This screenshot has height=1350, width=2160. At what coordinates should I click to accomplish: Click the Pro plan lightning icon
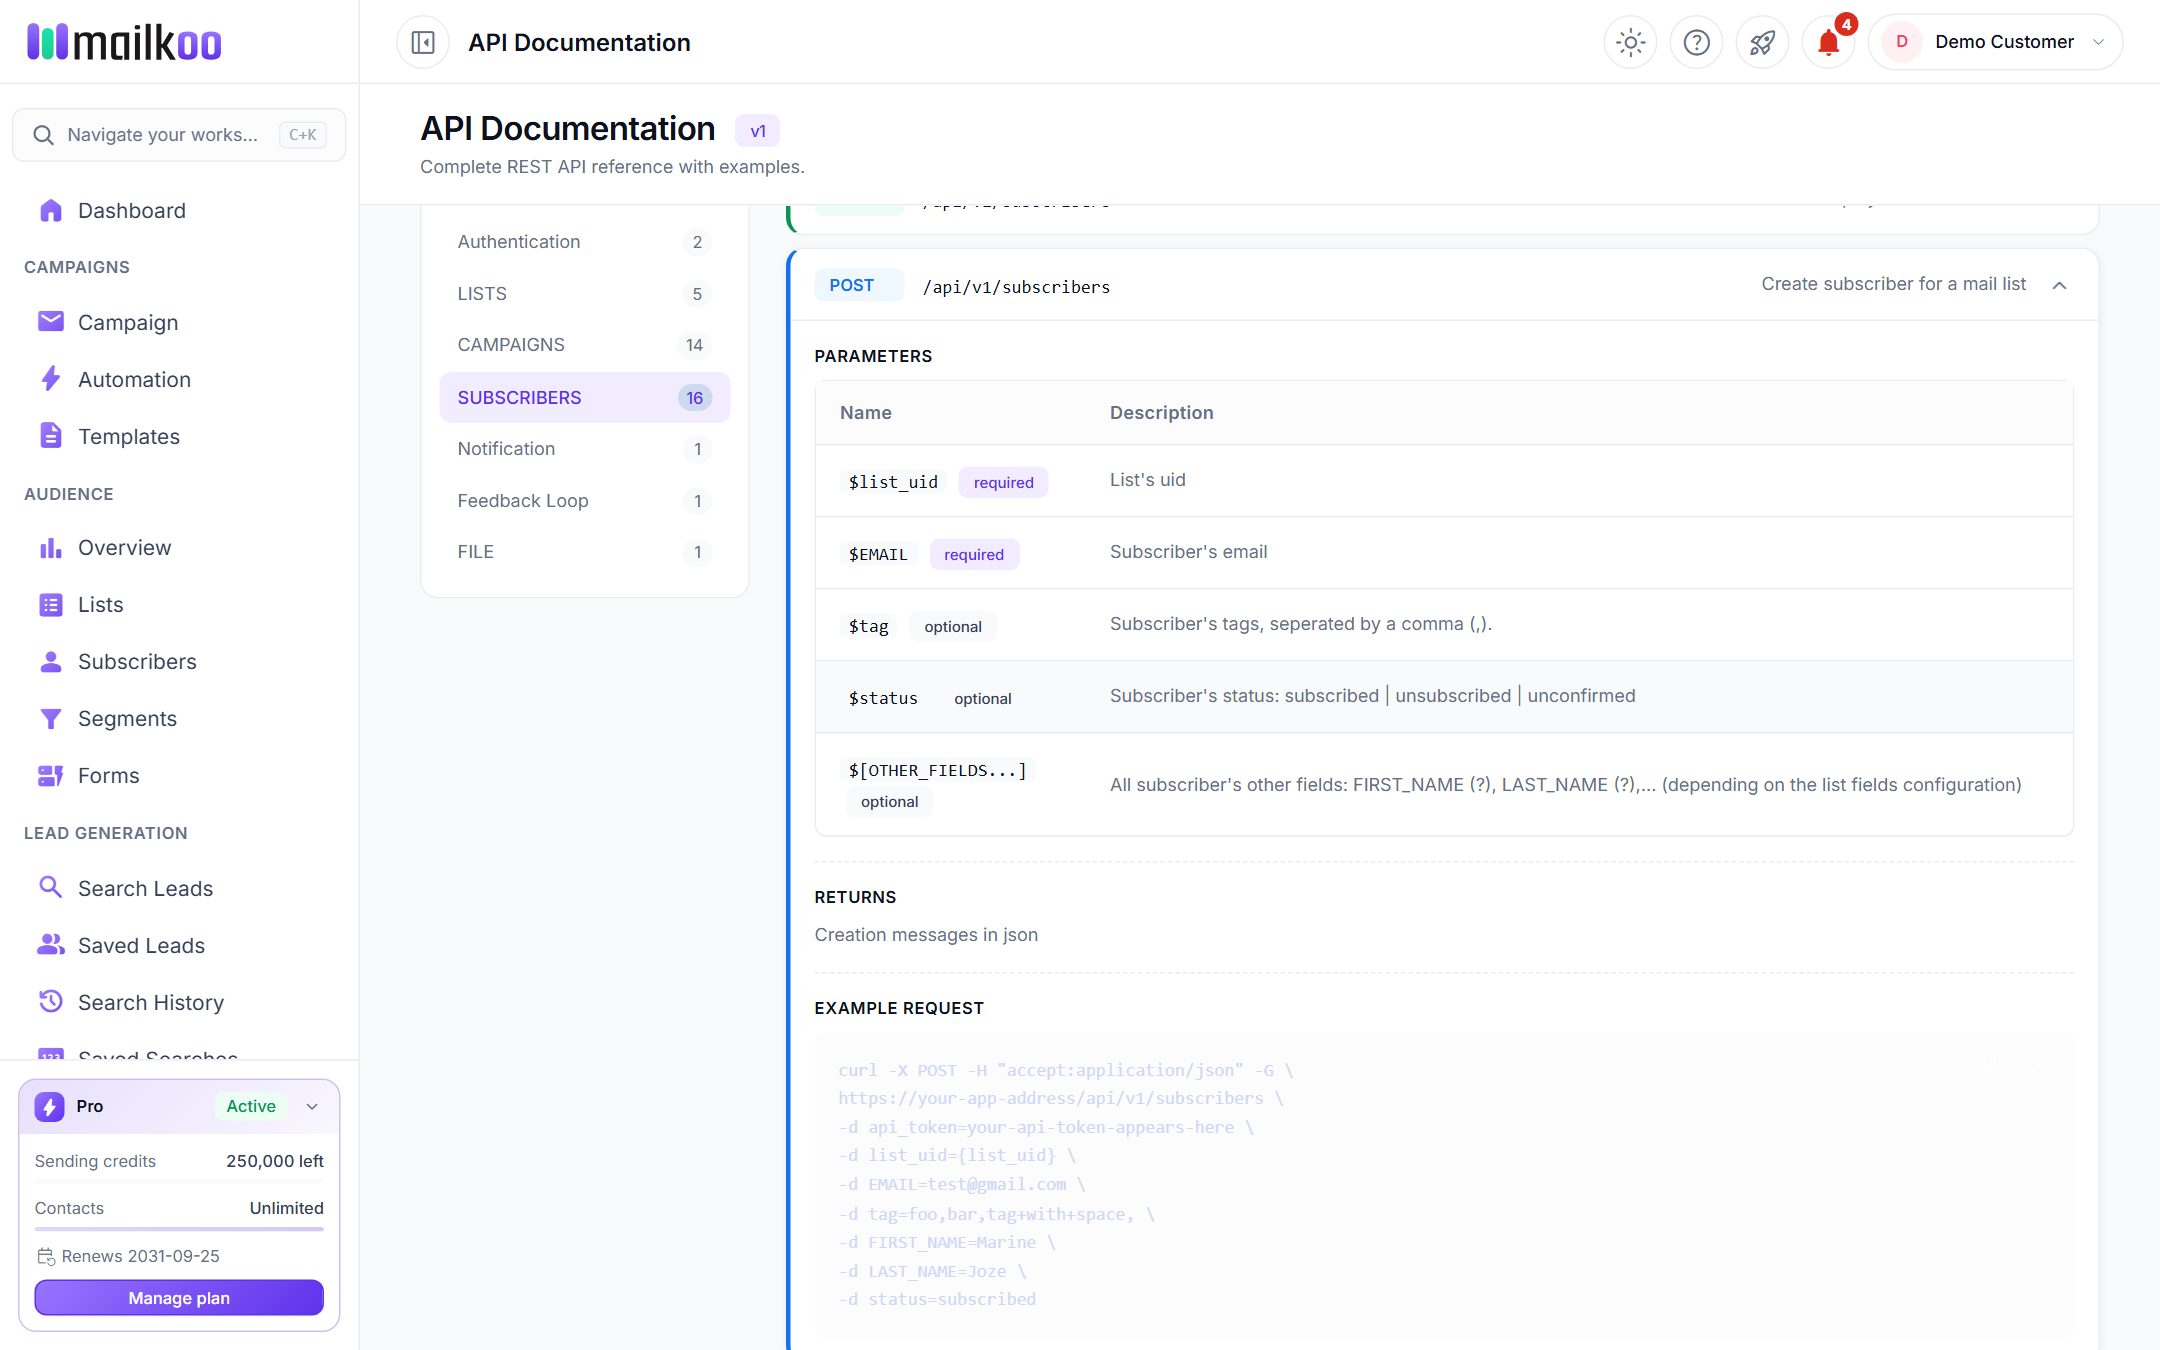pyautogui.click(x=50, y=1106)
